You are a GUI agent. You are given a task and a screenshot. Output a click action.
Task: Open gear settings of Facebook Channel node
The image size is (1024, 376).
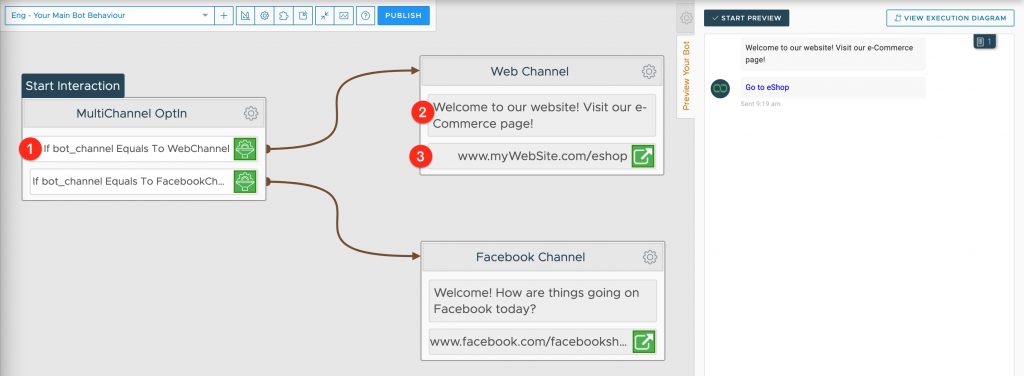point(649,257)
